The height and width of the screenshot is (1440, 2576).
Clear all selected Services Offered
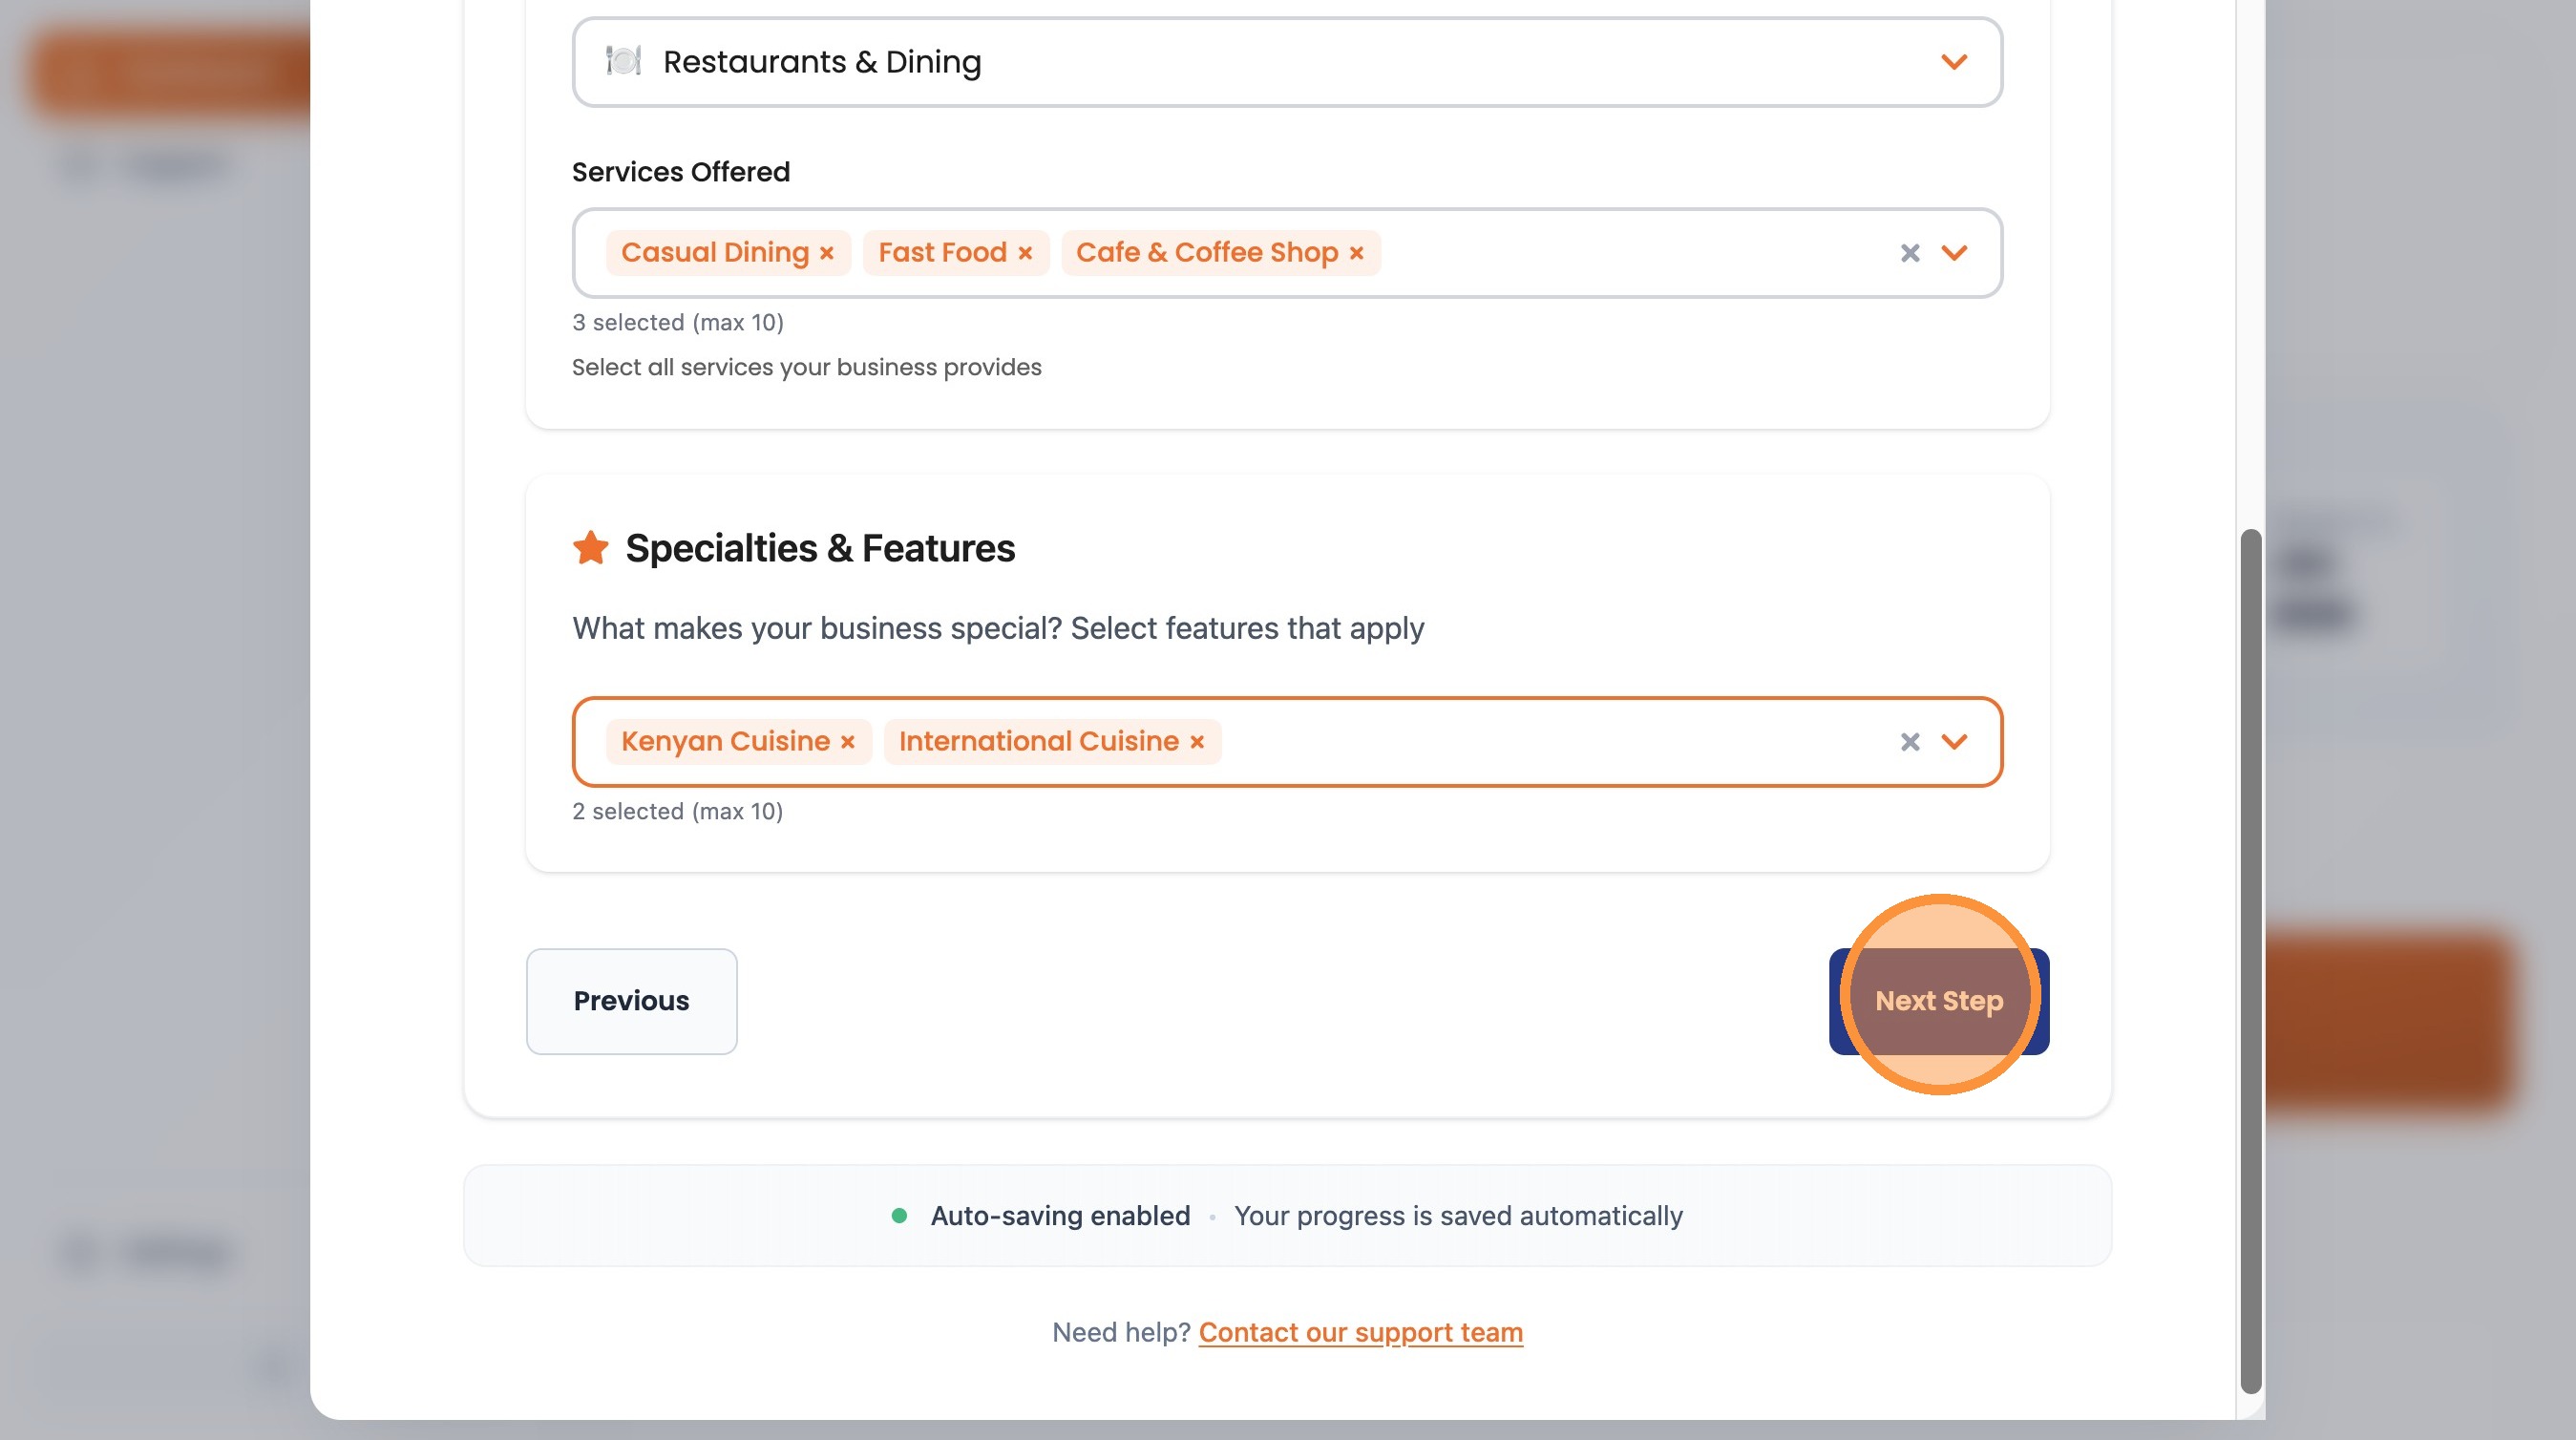[1909, 253]
